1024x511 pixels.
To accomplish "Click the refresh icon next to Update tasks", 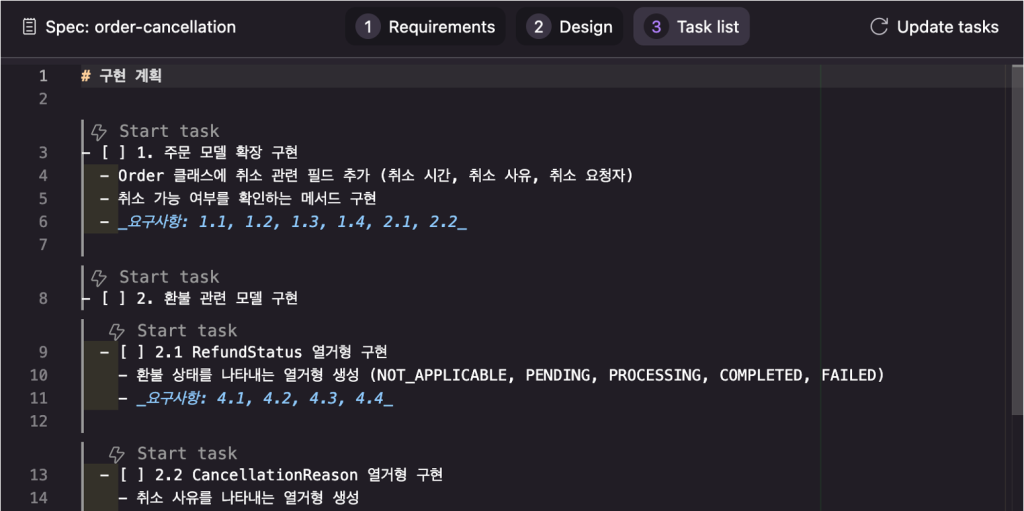I will [879, 27].
